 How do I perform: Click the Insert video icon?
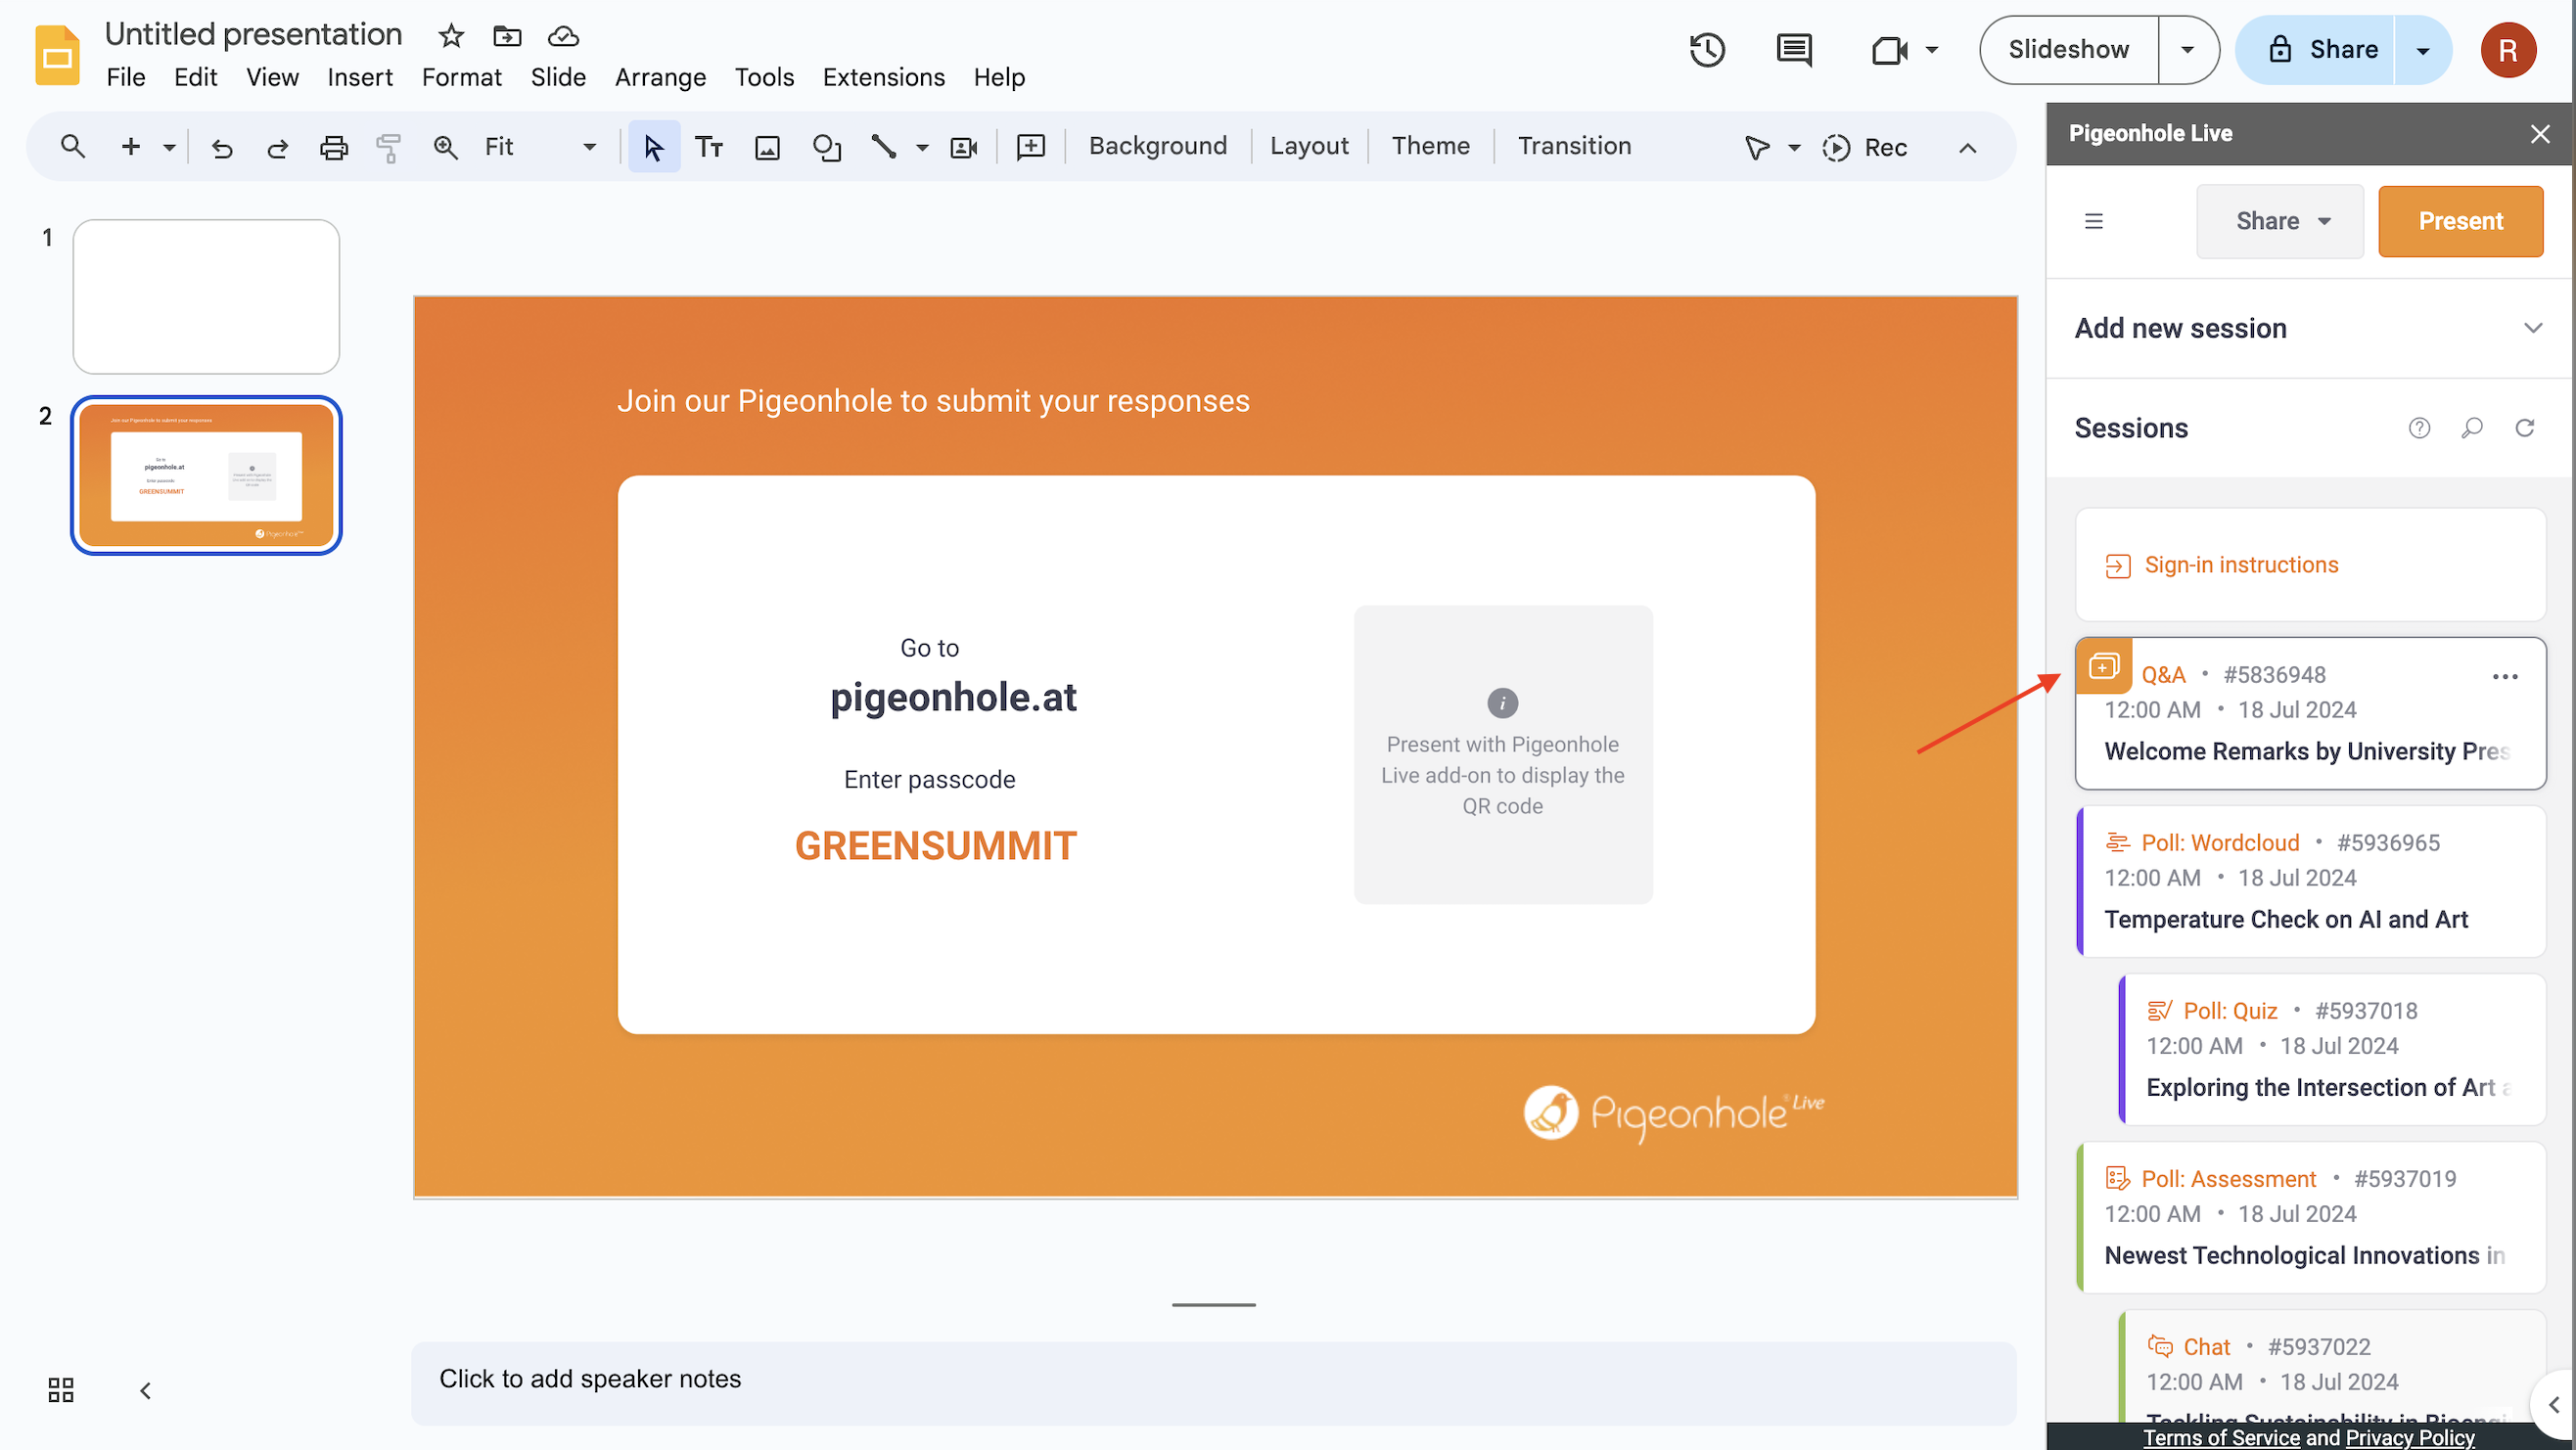[963, 148]
